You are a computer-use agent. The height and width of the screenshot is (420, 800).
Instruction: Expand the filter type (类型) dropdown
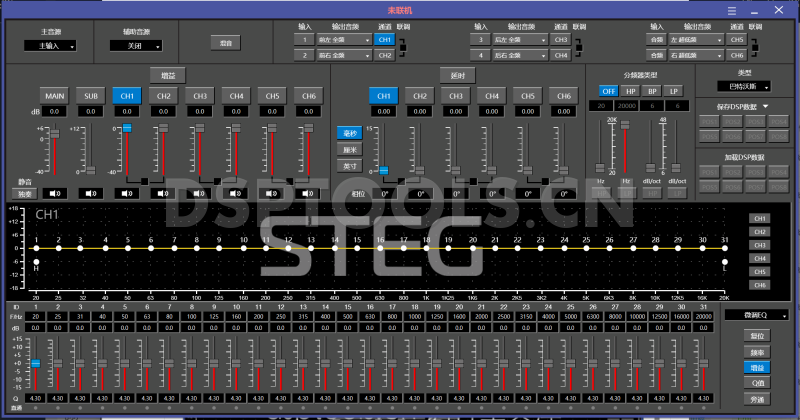(745, 87)
